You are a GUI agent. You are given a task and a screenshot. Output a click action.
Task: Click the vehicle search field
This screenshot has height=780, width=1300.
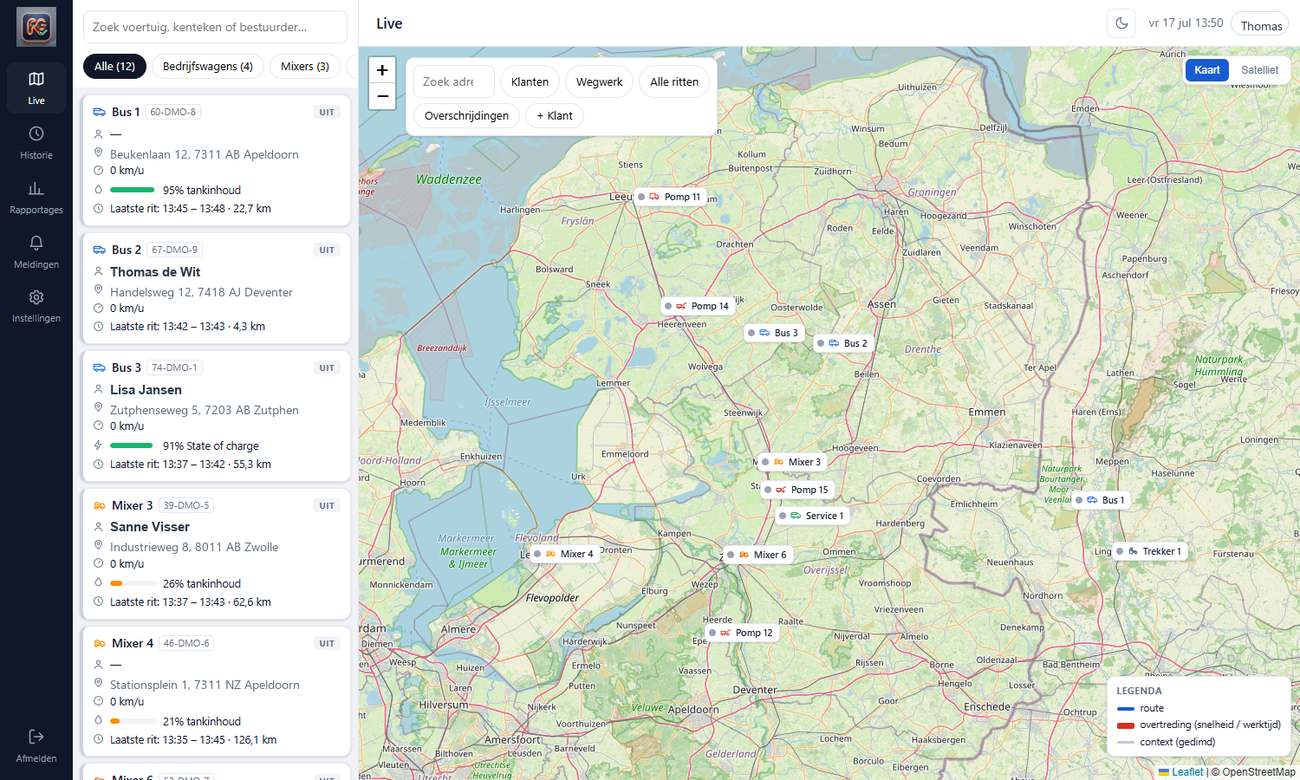[x=215, y=27]
